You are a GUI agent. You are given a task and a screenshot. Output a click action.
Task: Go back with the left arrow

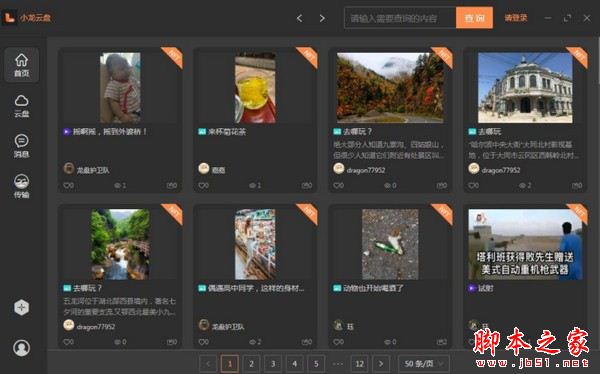pos(300,18)
